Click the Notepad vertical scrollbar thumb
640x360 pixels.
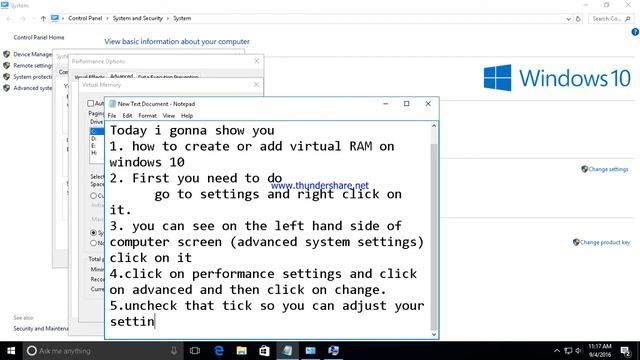pyautogui.click(x=434, y=237)
